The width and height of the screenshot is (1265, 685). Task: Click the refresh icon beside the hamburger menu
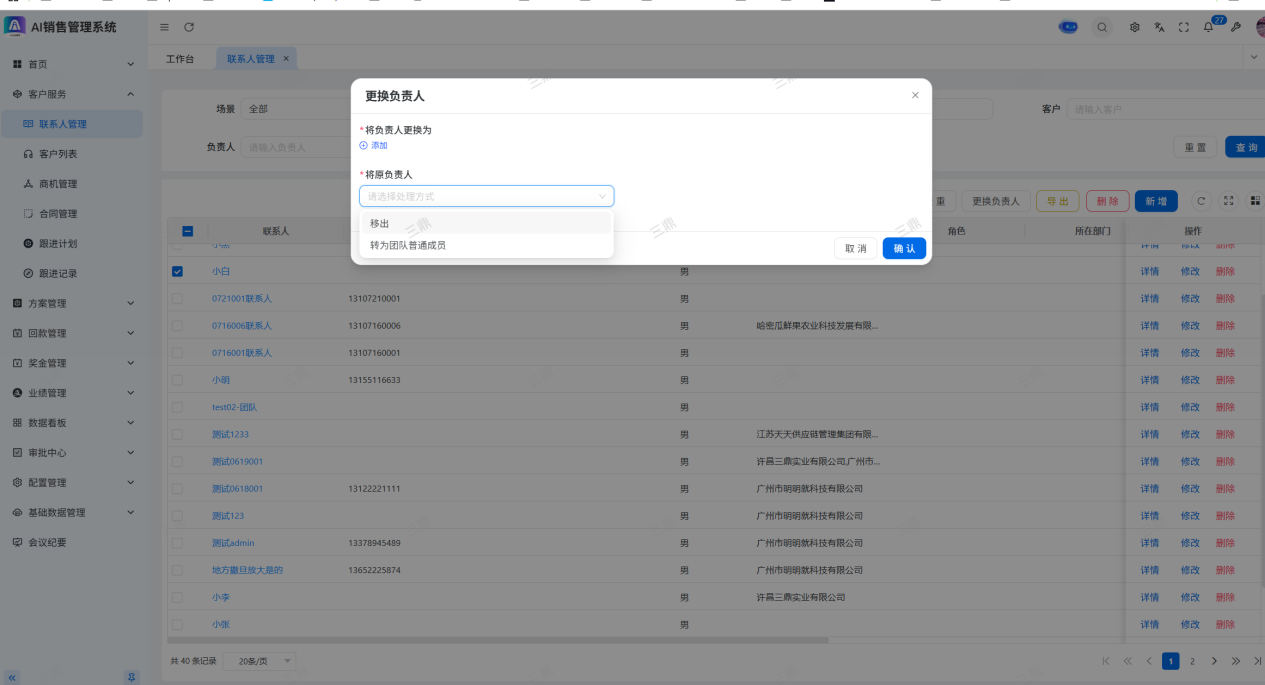(189, 26)
